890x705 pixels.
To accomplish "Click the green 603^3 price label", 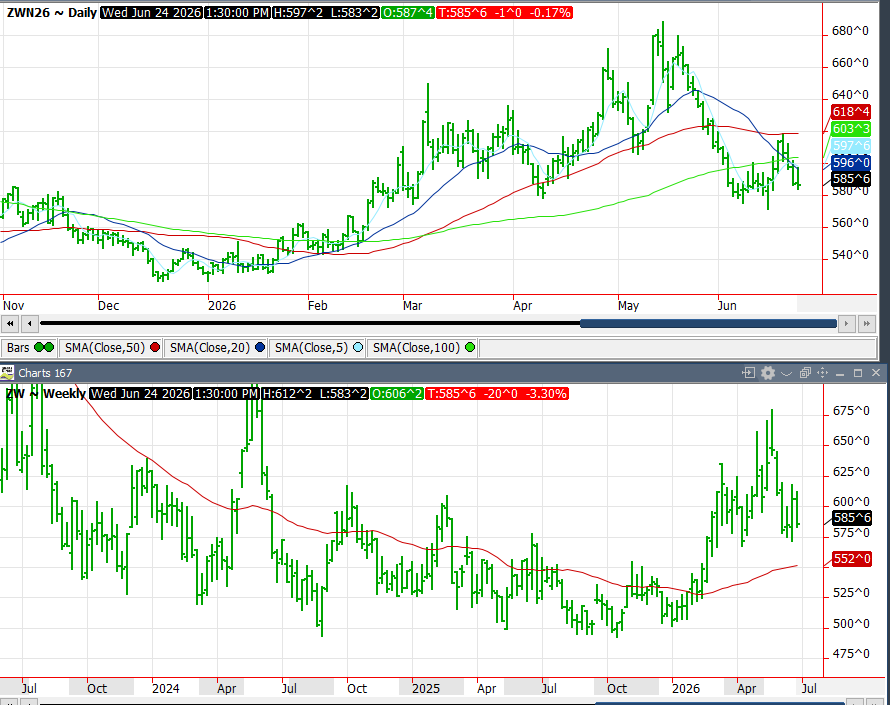I will tap(850, 128).
